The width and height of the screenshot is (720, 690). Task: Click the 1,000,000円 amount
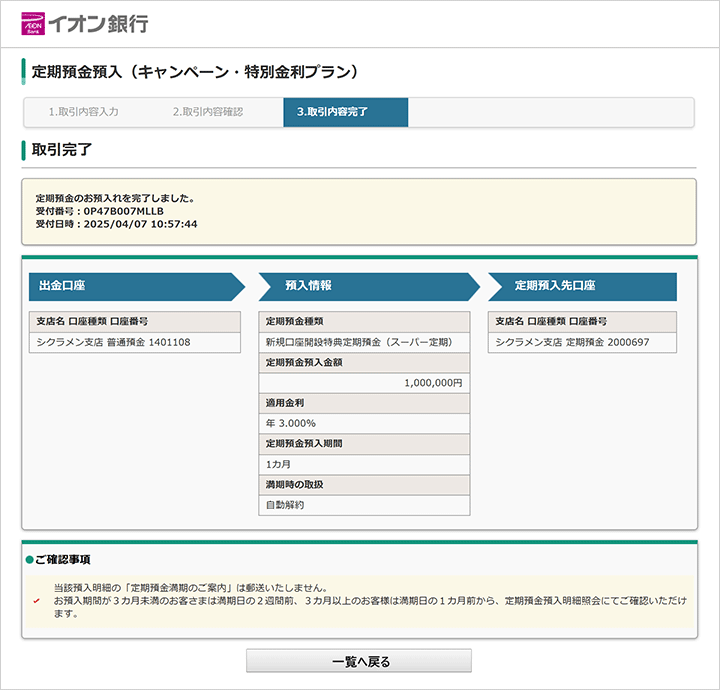point(433,383)
